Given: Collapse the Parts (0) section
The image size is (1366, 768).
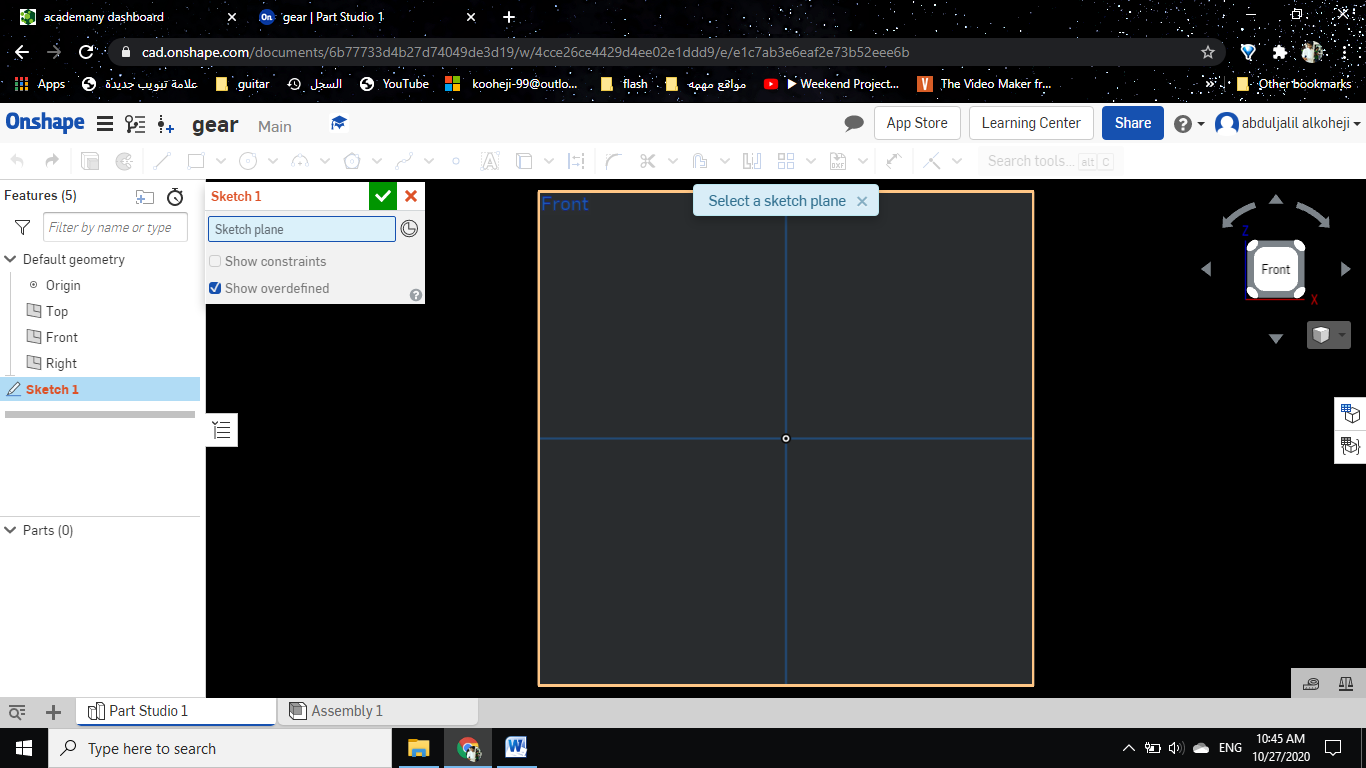Looking at the screenshot, I should coord(11,530).
